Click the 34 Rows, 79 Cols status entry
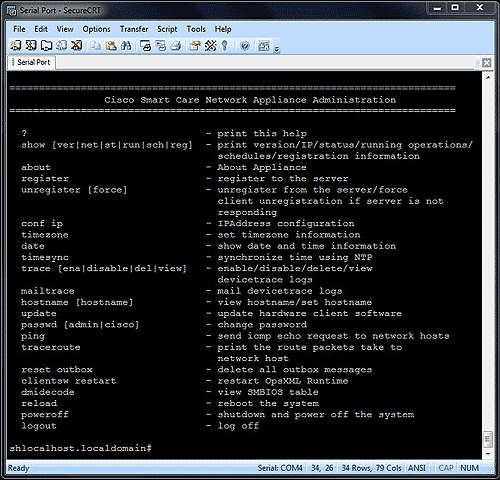The image size is (500, 480). [371, 468]
